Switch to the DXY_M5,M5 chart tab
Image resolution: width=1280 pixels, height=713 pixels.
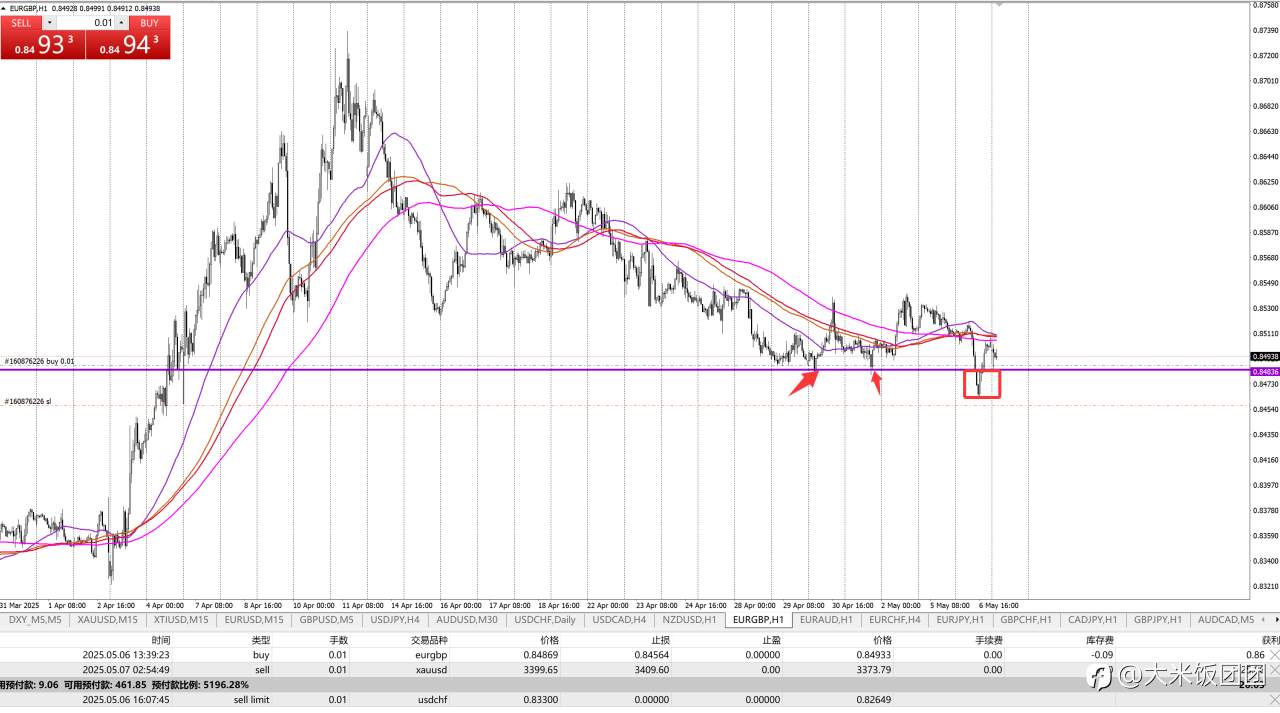point(35,620)
